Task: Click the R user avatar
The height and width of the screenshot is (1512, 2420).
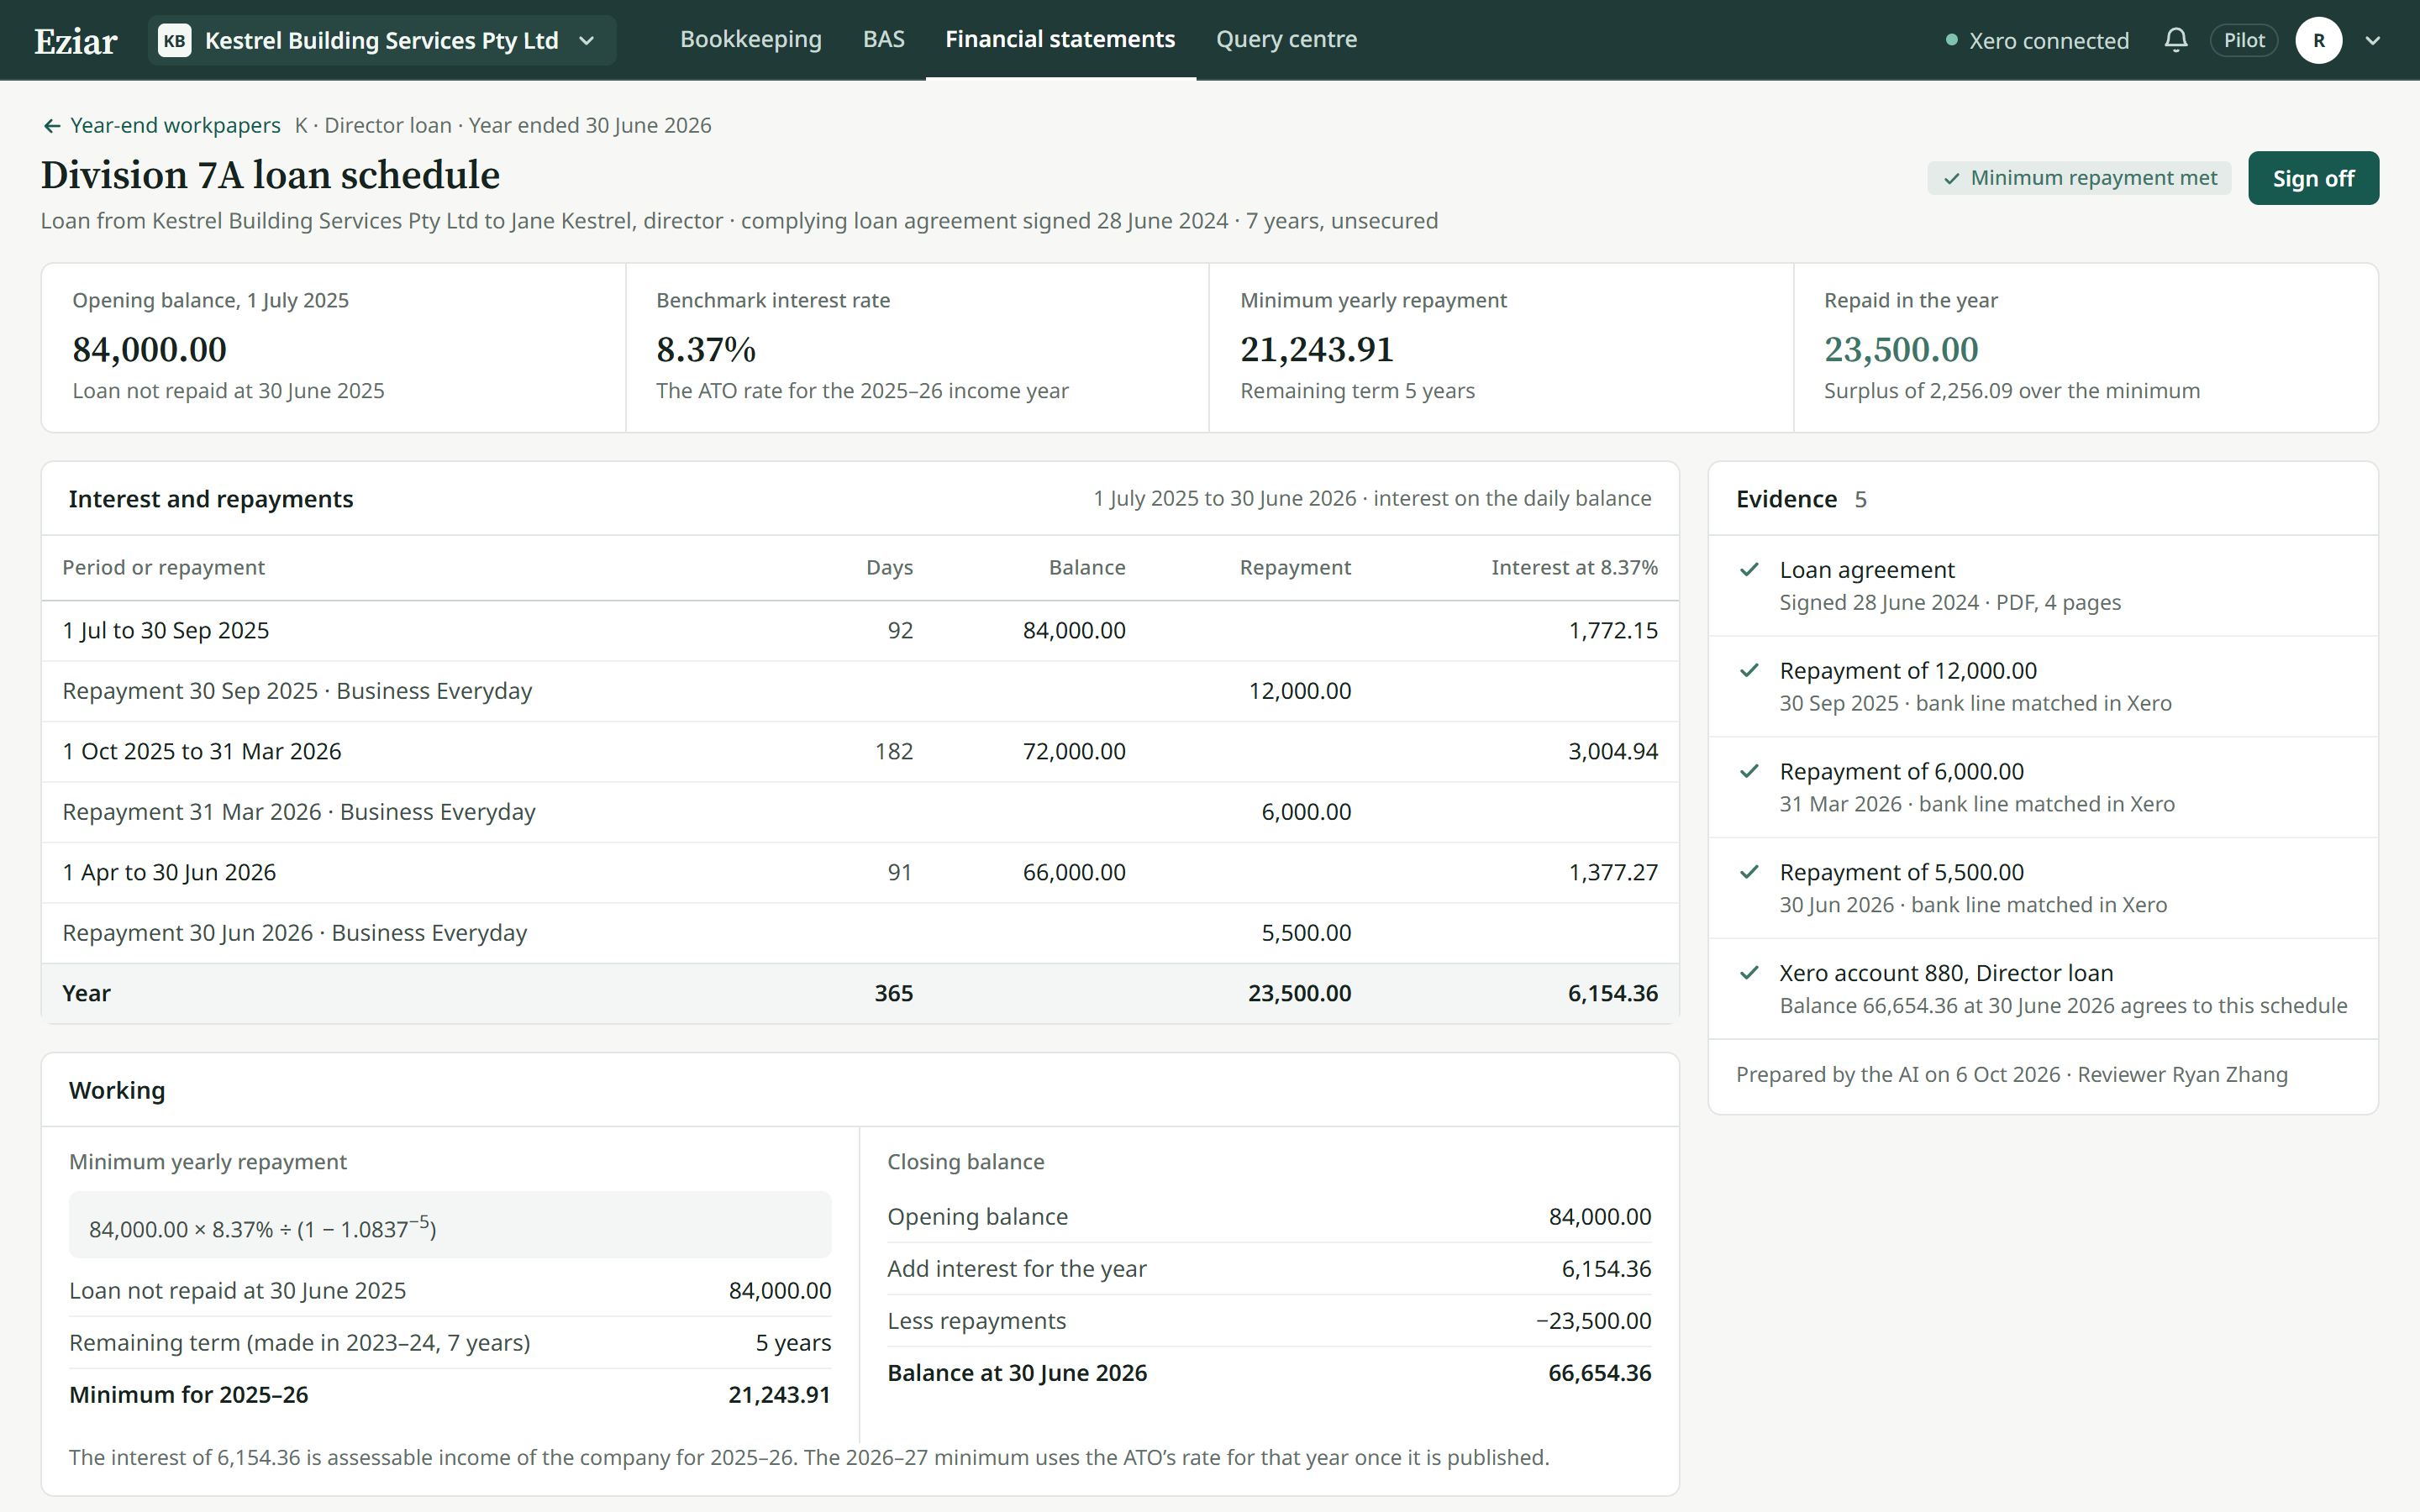Action: 2318,41
